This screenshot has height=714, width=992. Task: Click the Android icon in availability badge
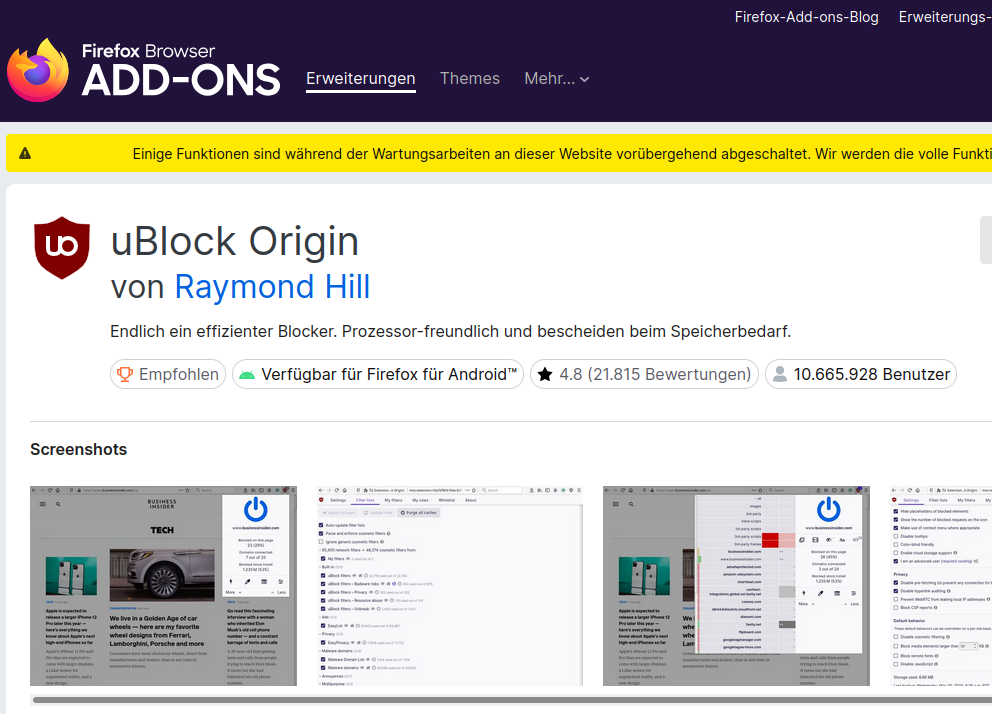247,375
